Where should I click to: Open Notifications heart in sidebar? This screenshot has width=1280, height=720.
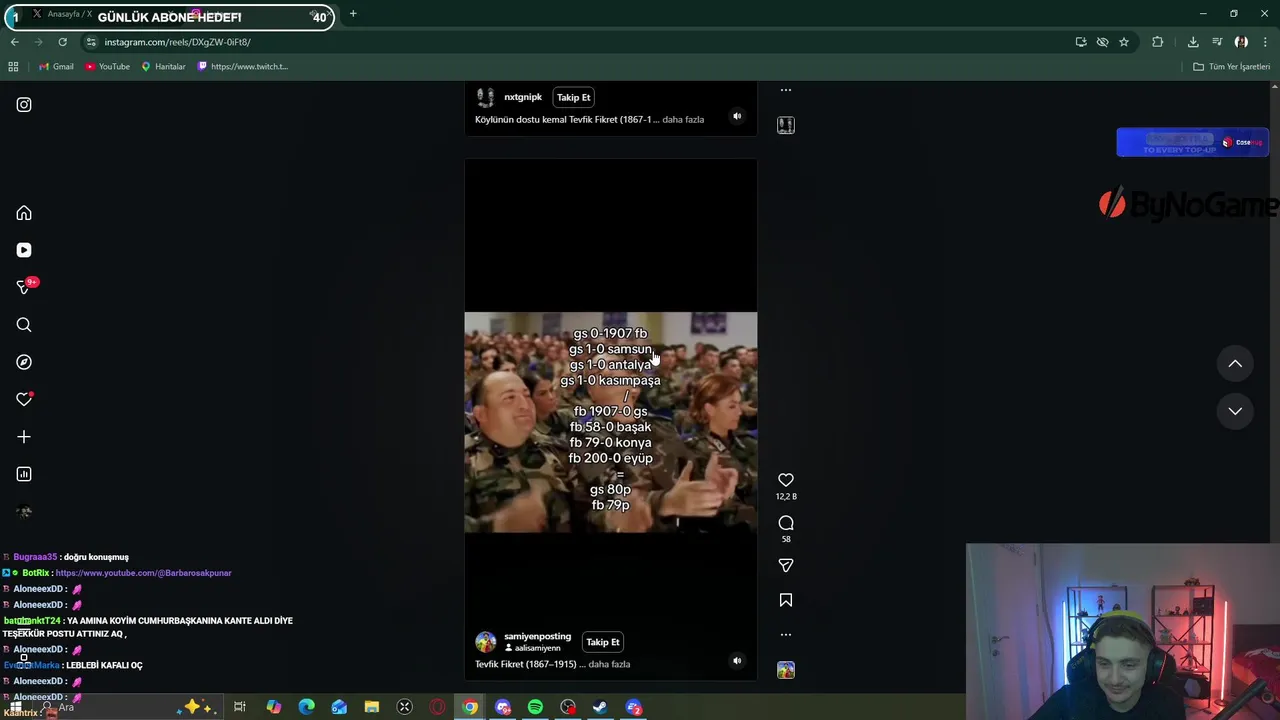(24, 399)
